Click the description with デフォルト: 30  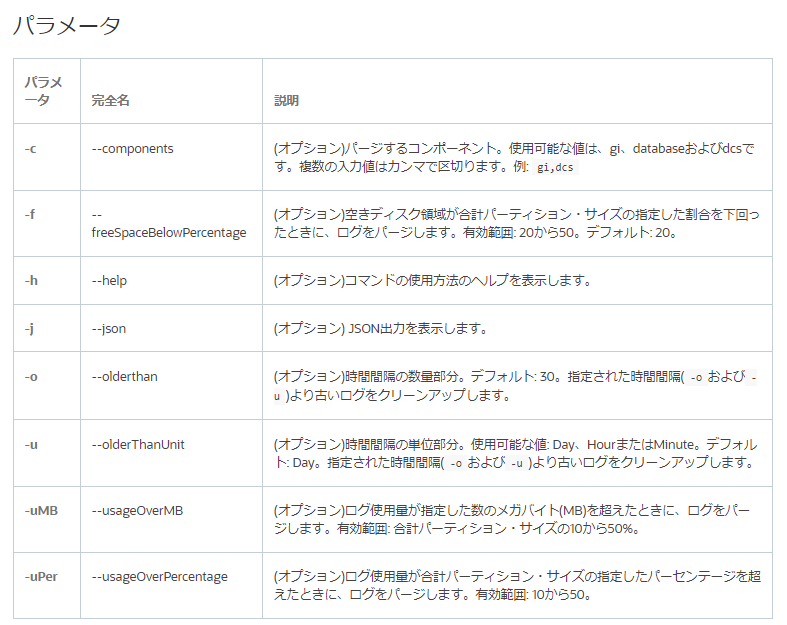tap(515, 386)
